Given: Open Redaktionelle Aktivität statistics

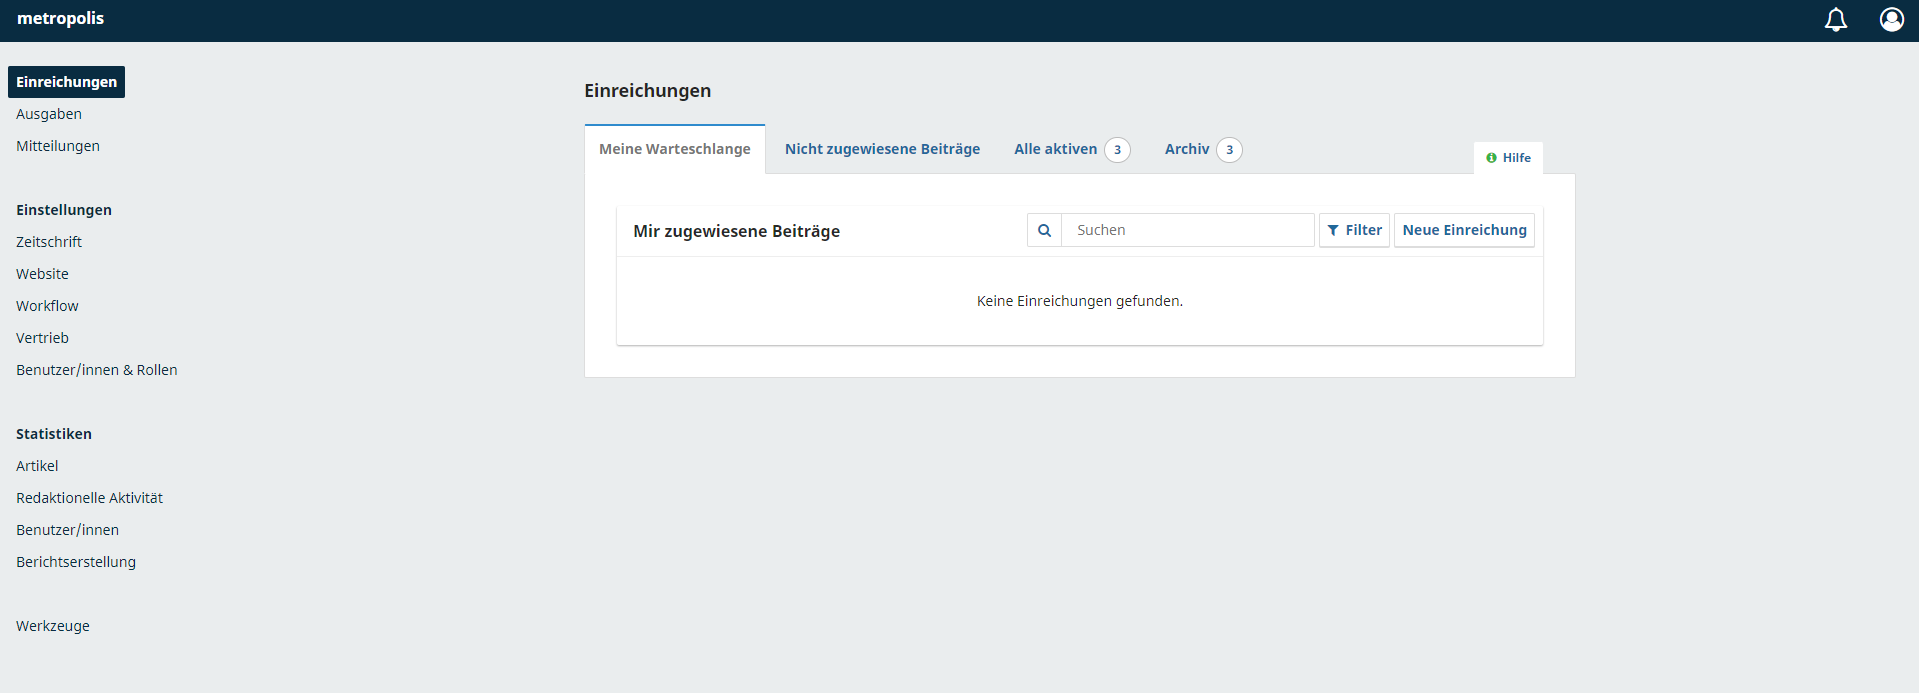Looking at the screenshot, I should tap(89, 498).
